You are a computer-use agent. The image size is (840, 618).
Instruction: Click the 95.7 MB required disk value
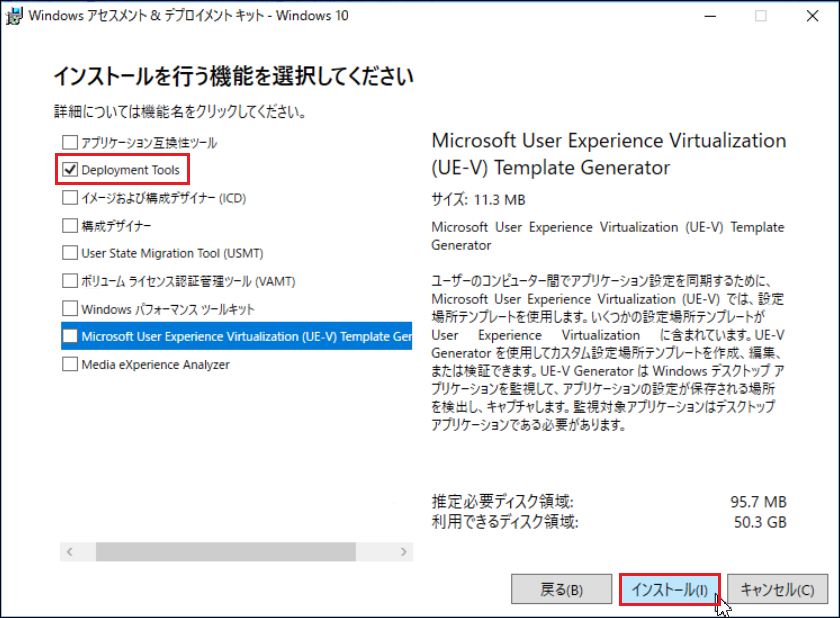pyautogui.click(x=758, y=502)
